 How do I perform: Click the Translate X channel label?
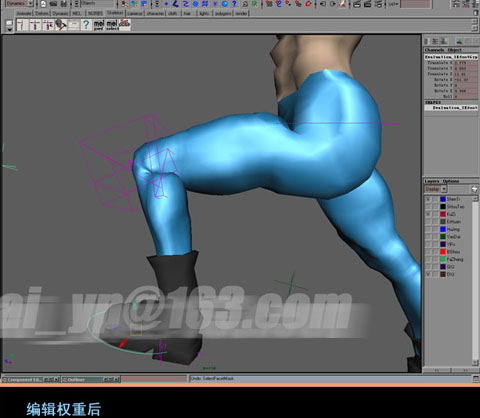coord(440,63)
